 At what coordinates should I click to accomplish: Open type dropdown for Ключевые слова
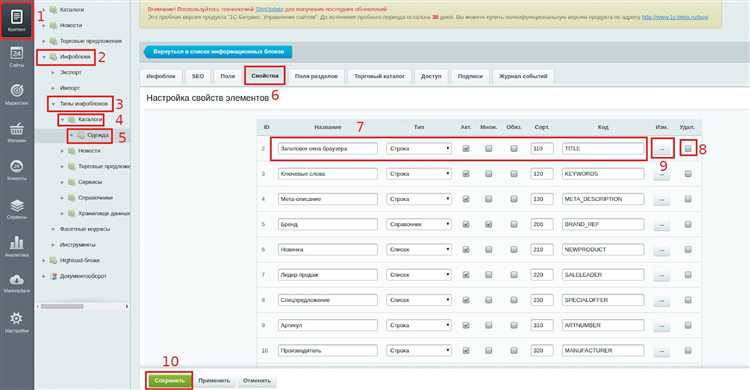[419, 174]
